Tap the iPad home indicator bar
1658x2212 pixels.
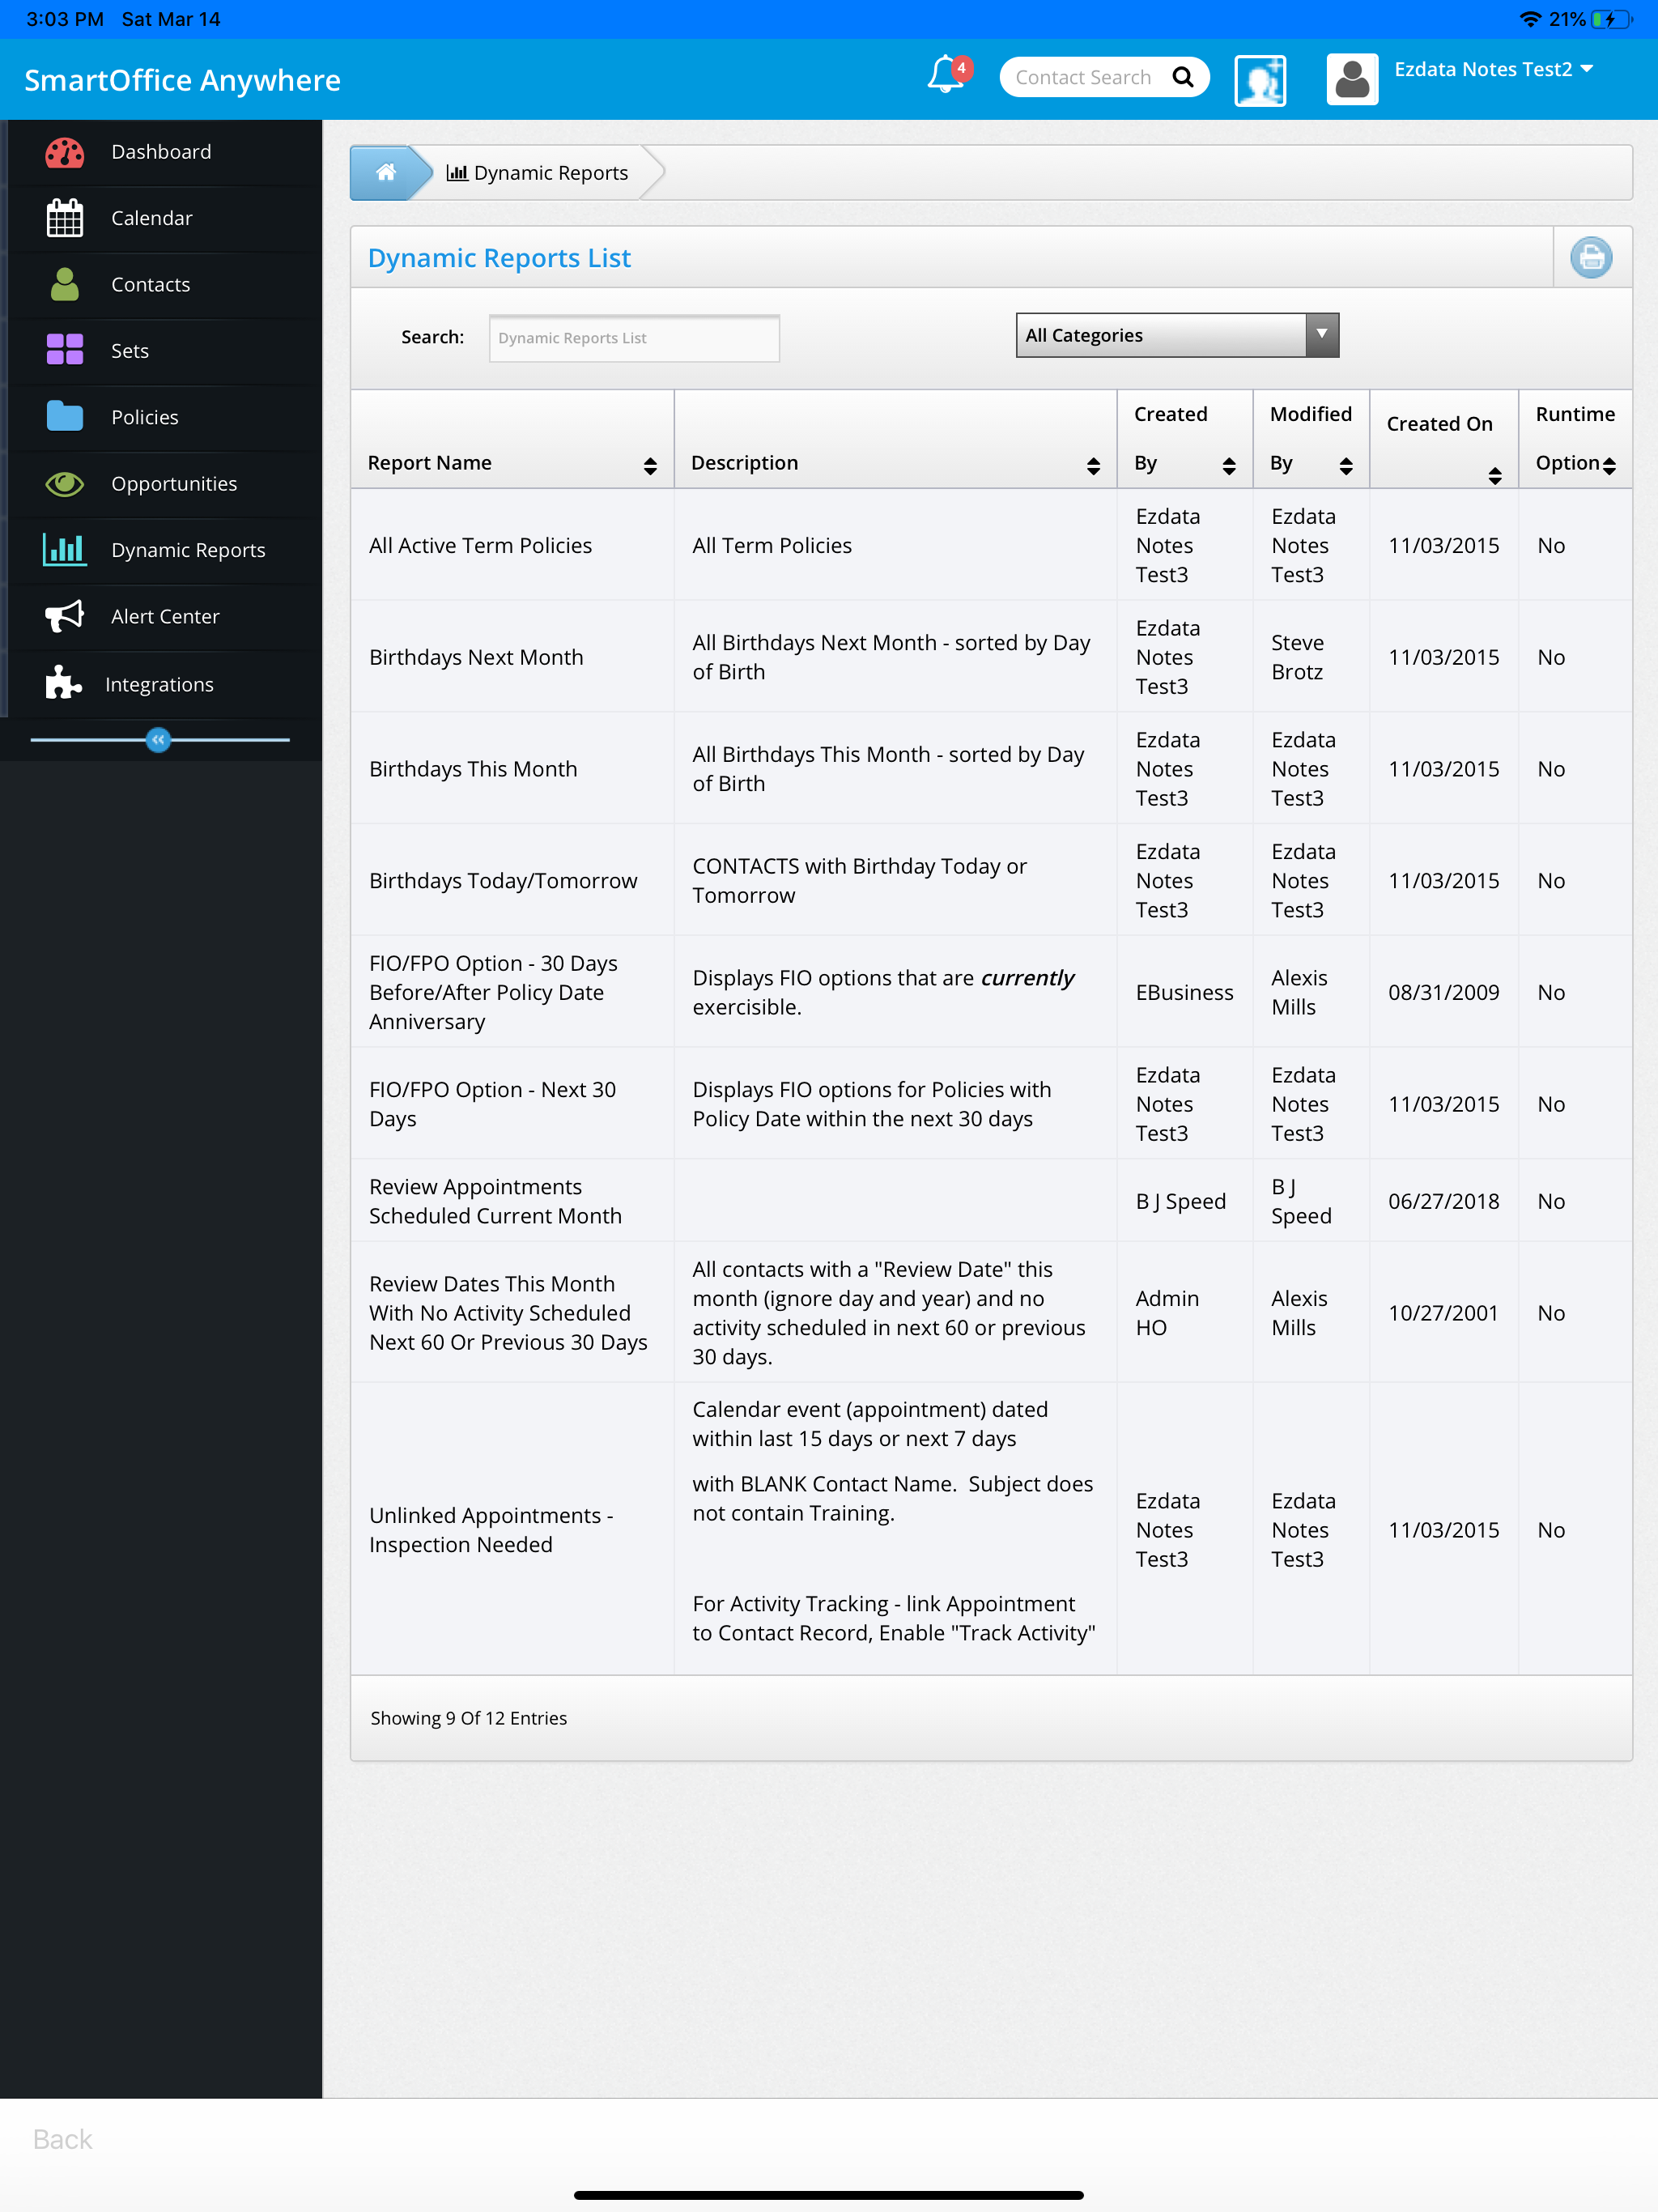(829, 2195)
